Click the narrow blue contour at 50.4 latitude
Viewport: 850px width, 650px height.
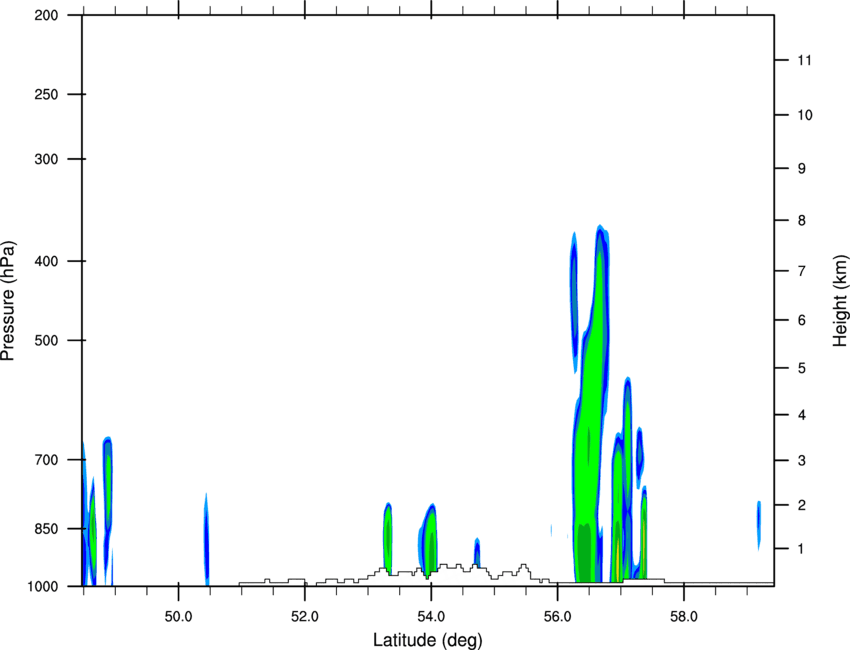(x=207, y=539)
